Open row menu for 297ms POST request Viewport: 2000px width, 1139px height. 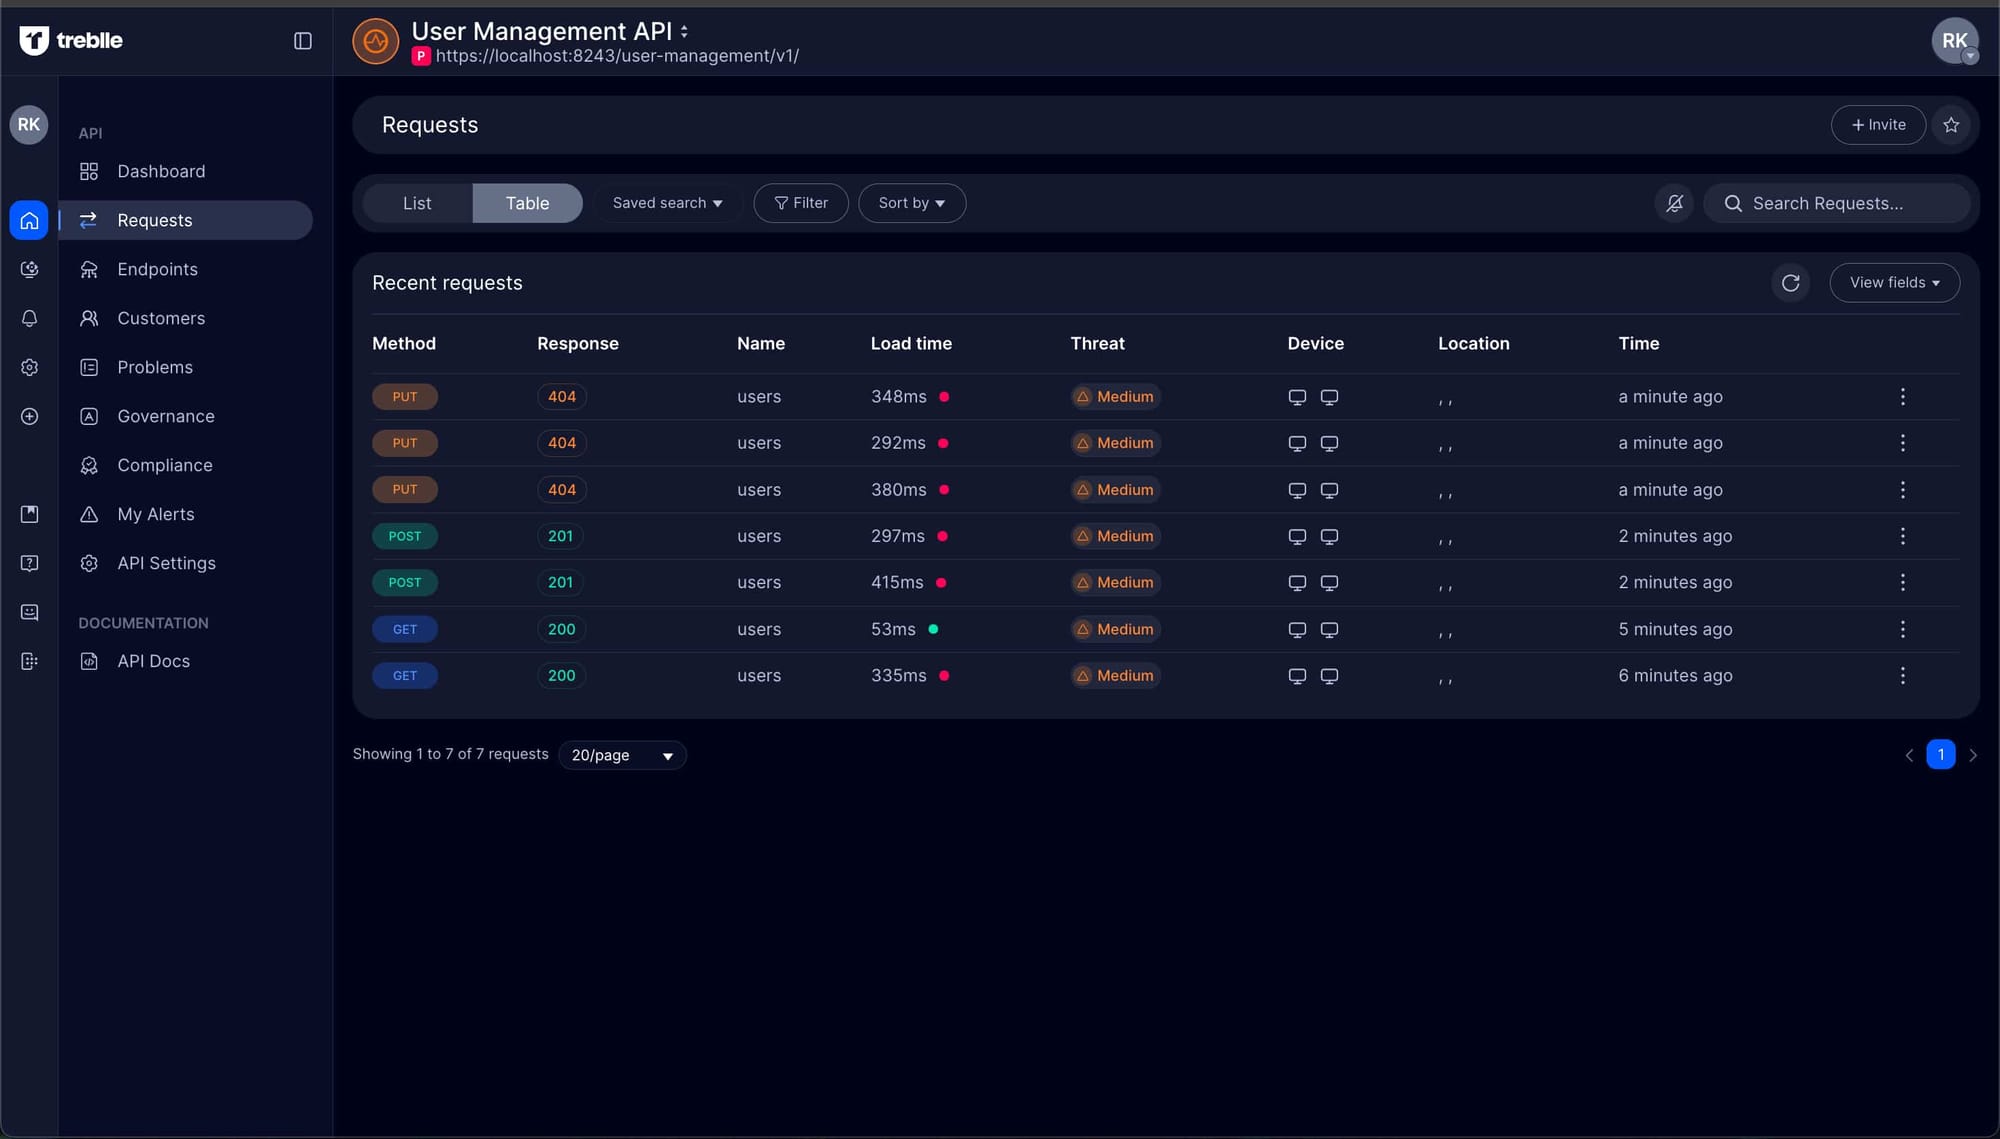pyautogui.click(x=1902, y=536)
